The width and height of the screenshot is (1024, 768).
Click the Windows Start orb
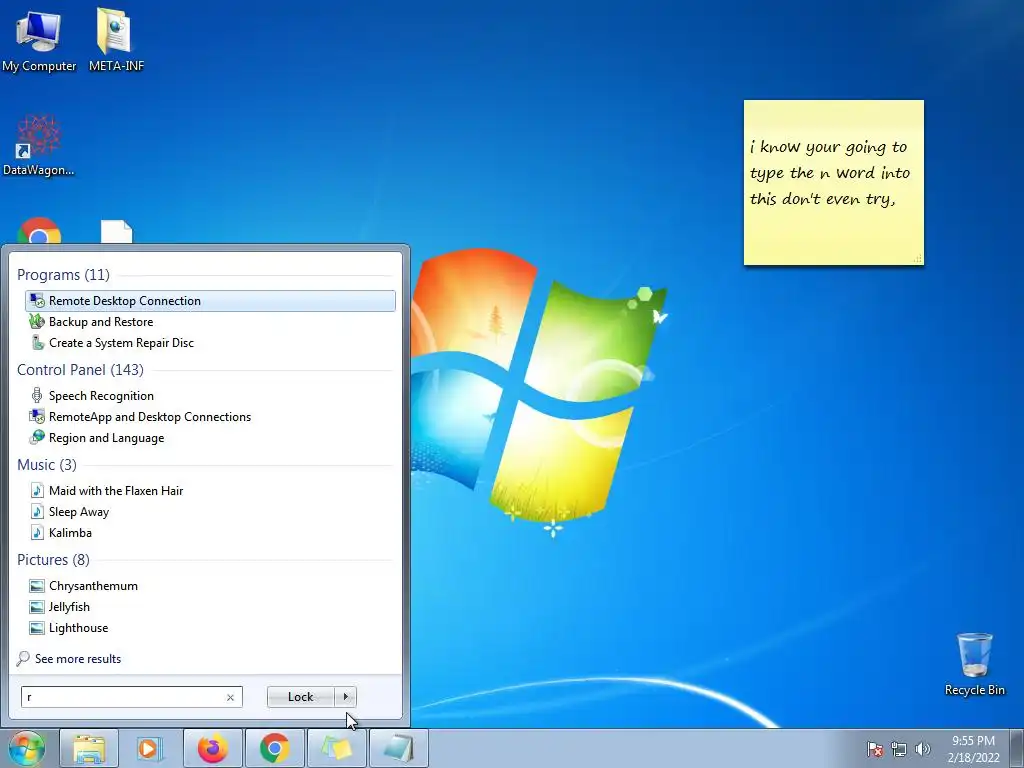click(x=26, y=748)
